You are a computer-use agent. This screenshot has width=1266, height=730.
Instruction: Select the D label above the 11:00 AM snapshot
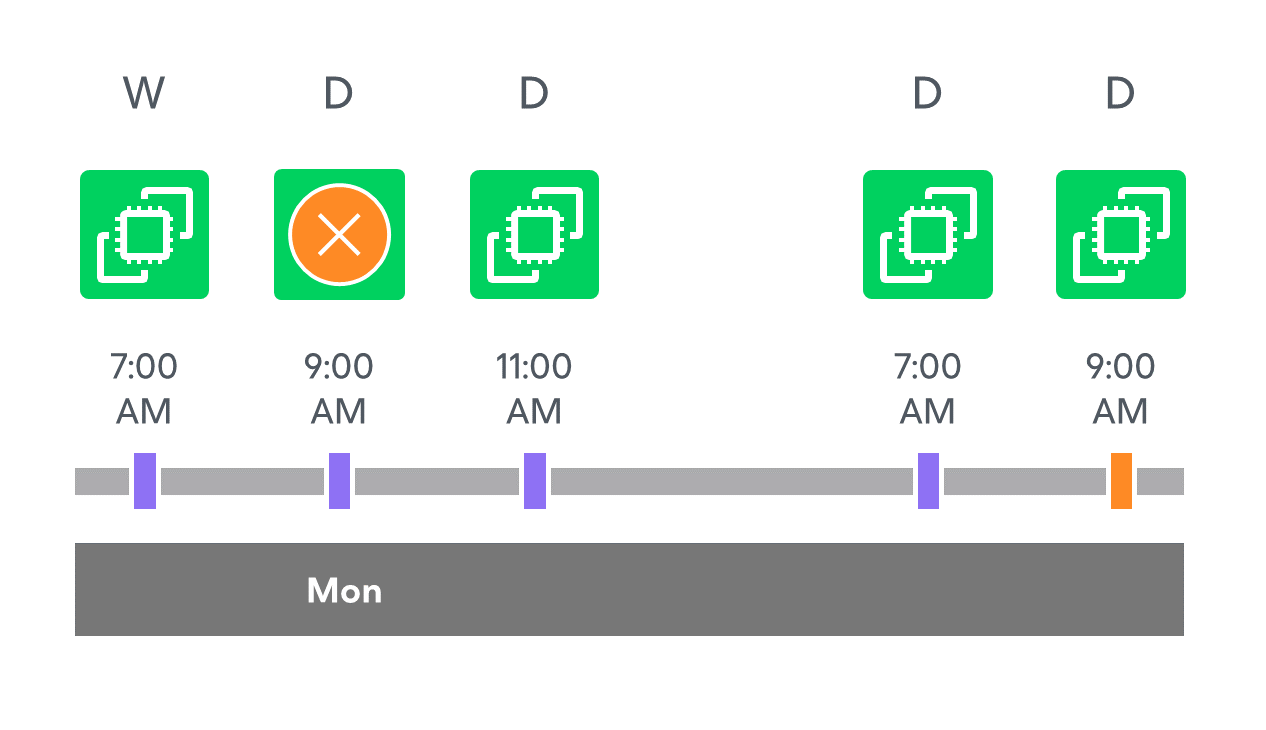pyautogui.click(x=534, y=94)
